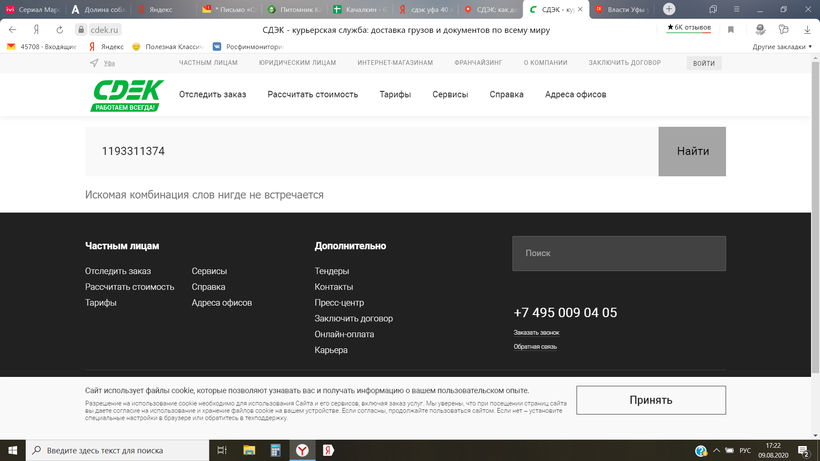The height and width of the screenshot is (461, 820).
Task: Go back with the browser back arrow
Action: (x=13, y=30)
